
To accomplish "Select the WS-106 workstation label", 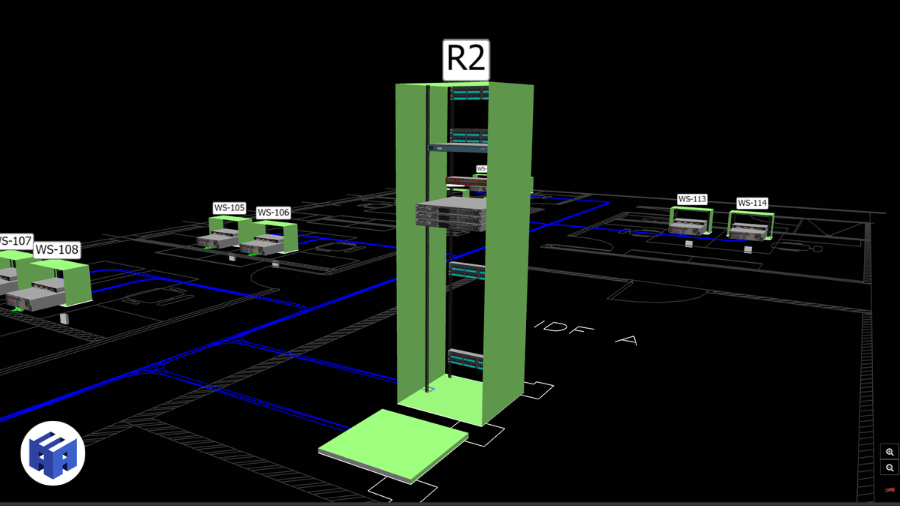I will tap(273, 212).
